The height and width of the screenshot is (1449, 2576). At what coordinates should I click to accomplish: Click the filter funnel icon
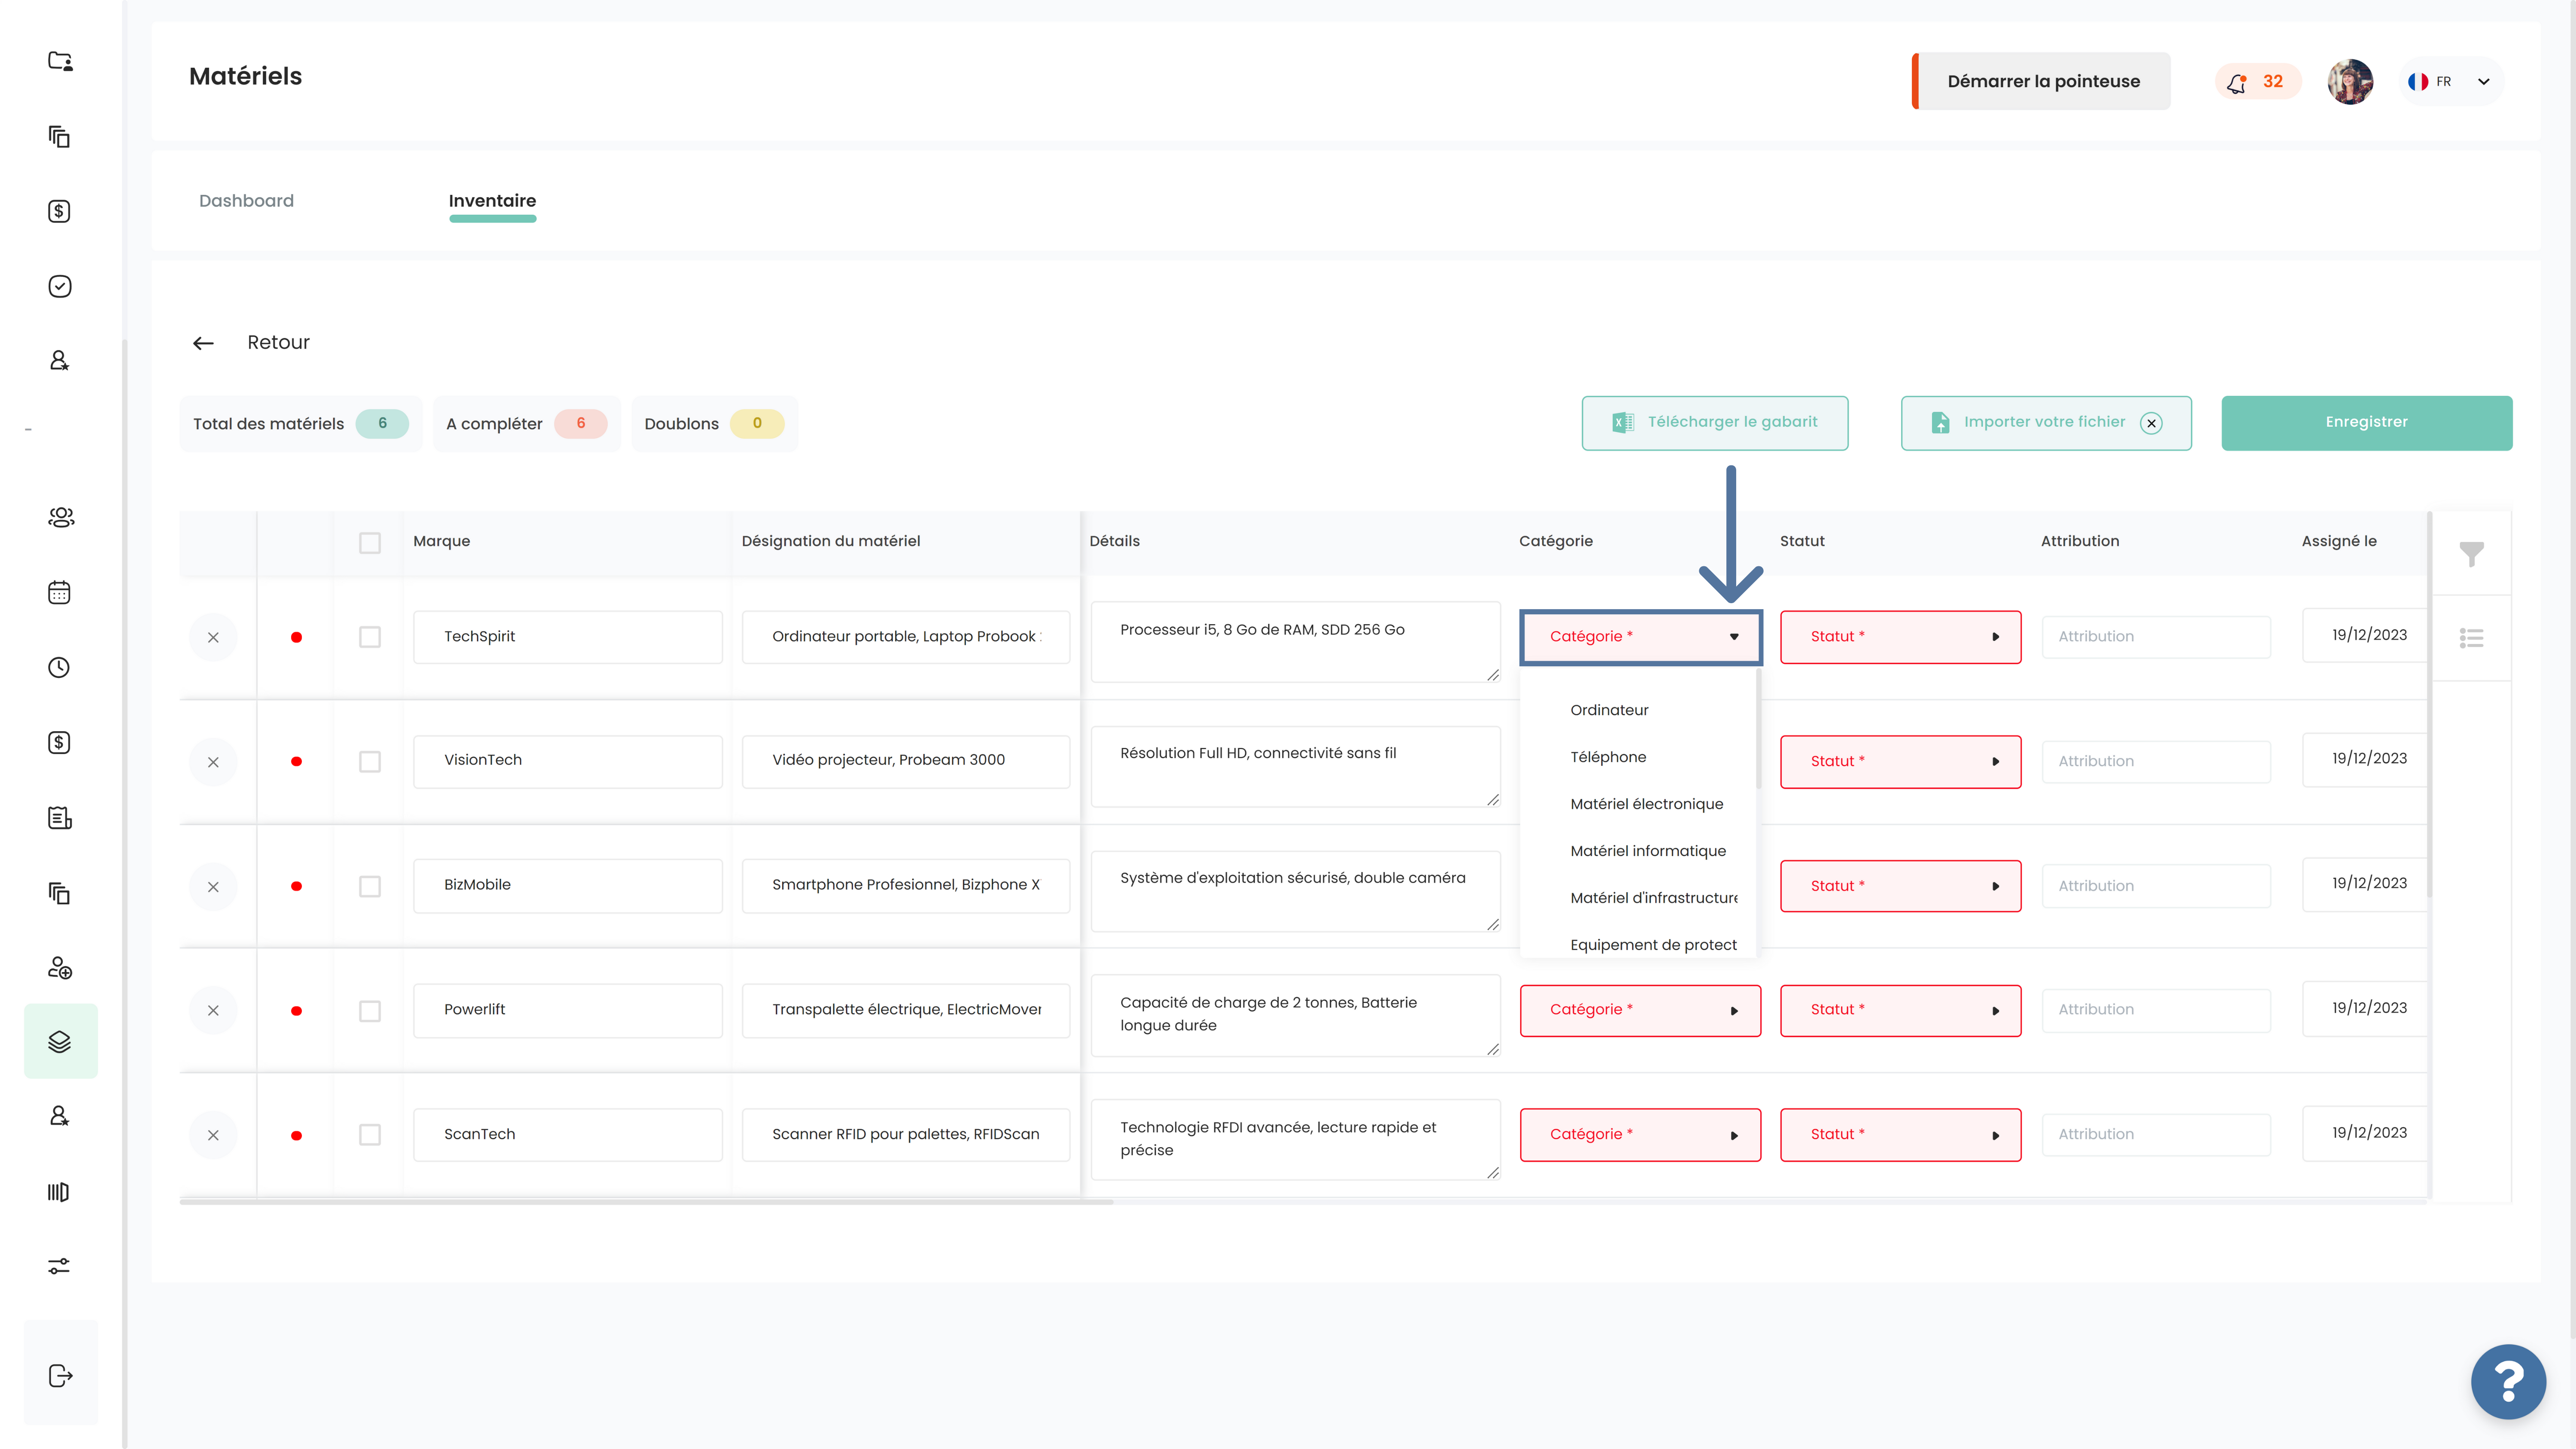point(2471,554)
